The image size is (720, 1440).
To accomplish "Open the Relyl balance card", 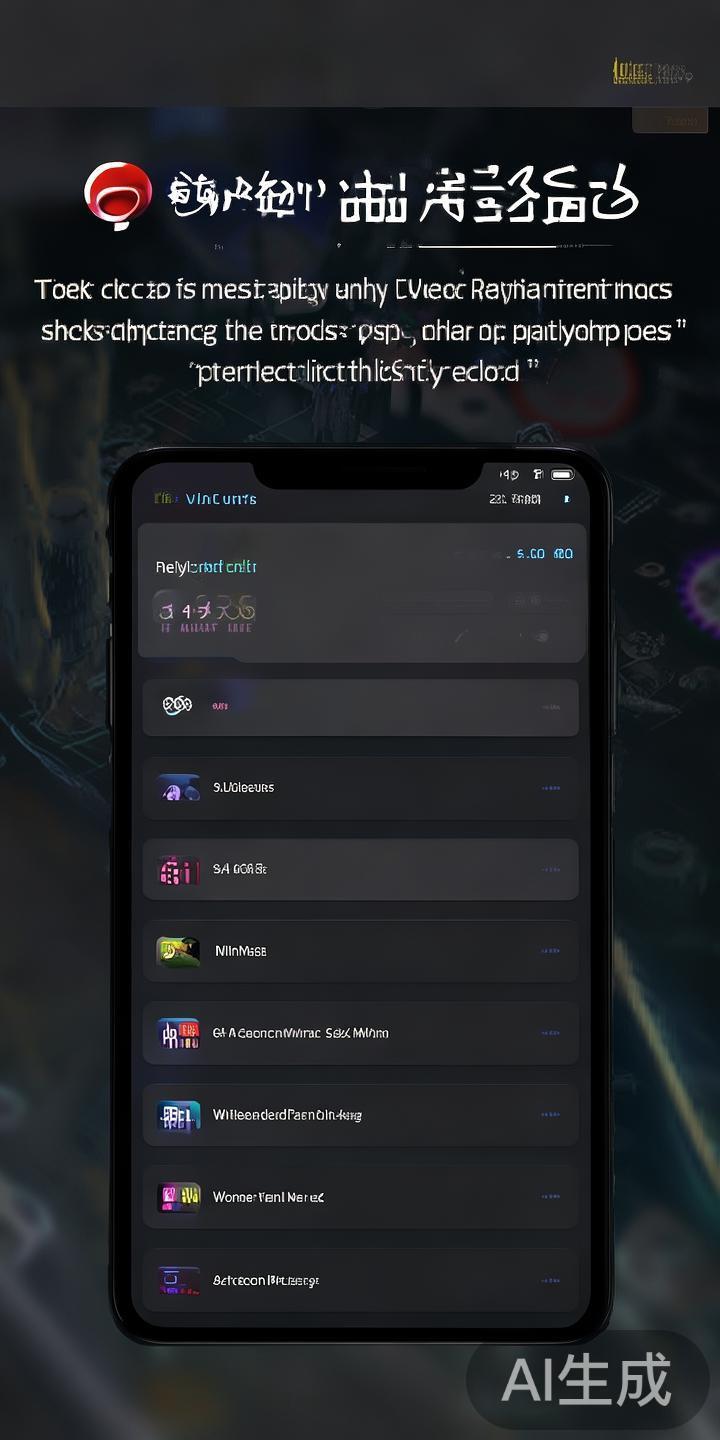I will tap(362, 592).
